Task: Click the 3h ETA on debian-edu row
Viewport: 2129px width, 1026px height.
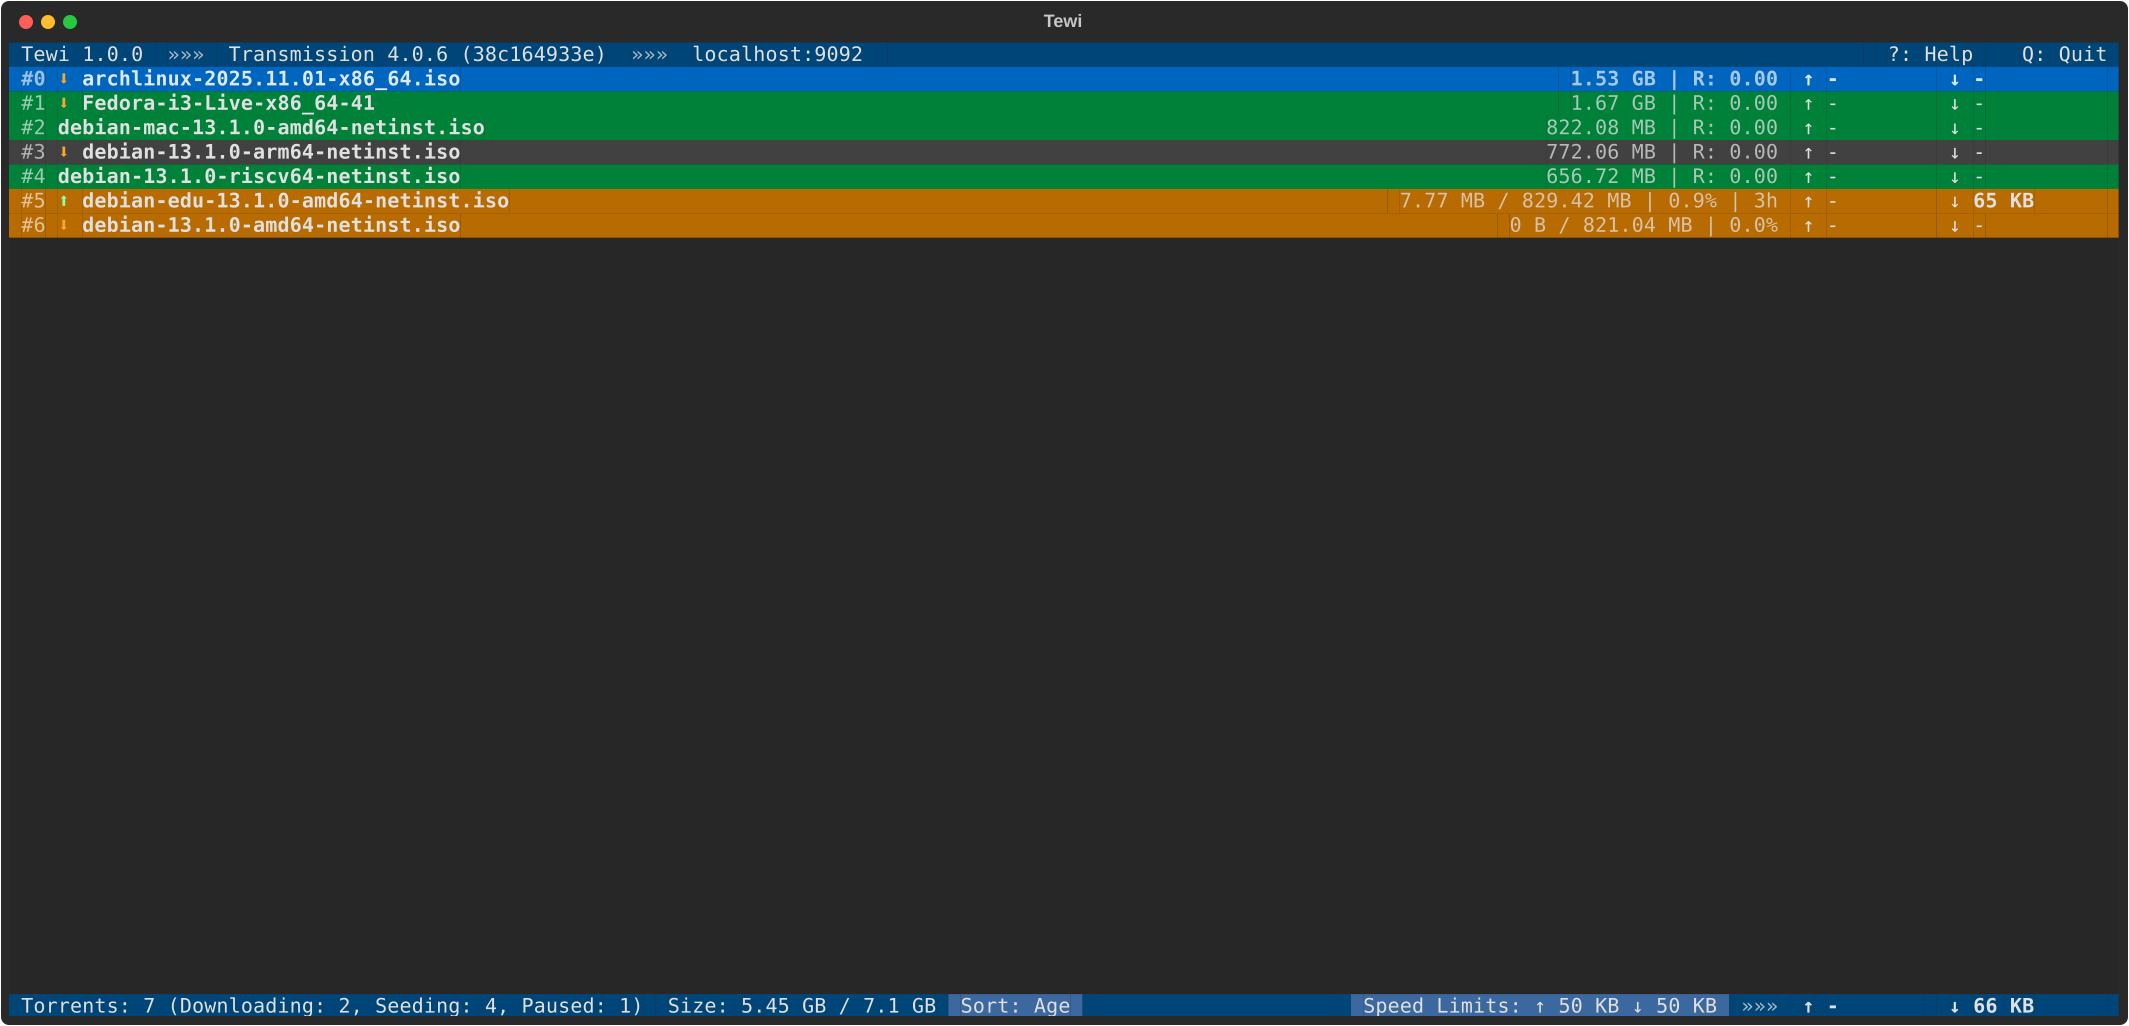Action: point(1766,201)
